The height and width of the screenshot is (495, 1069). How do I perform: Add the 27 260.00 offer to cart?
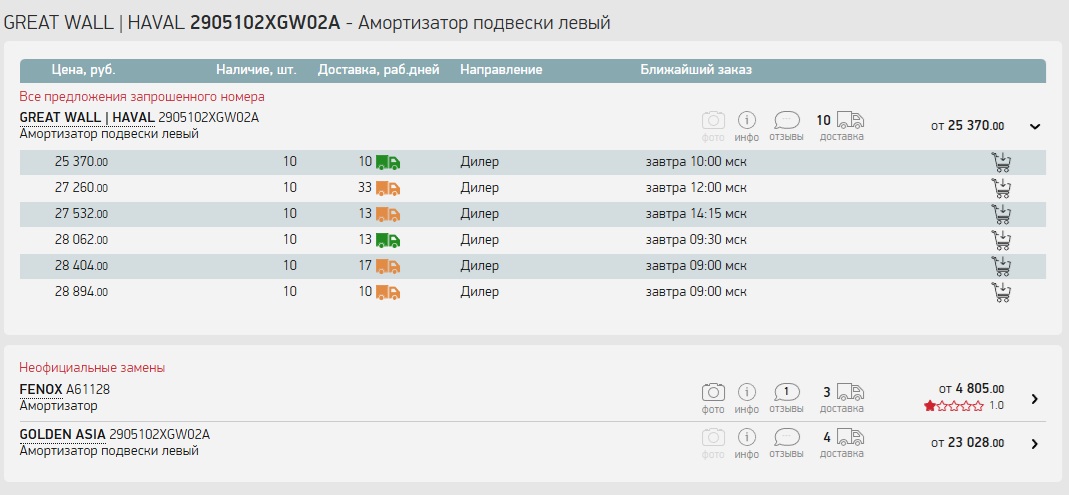tap(1001, 188)
